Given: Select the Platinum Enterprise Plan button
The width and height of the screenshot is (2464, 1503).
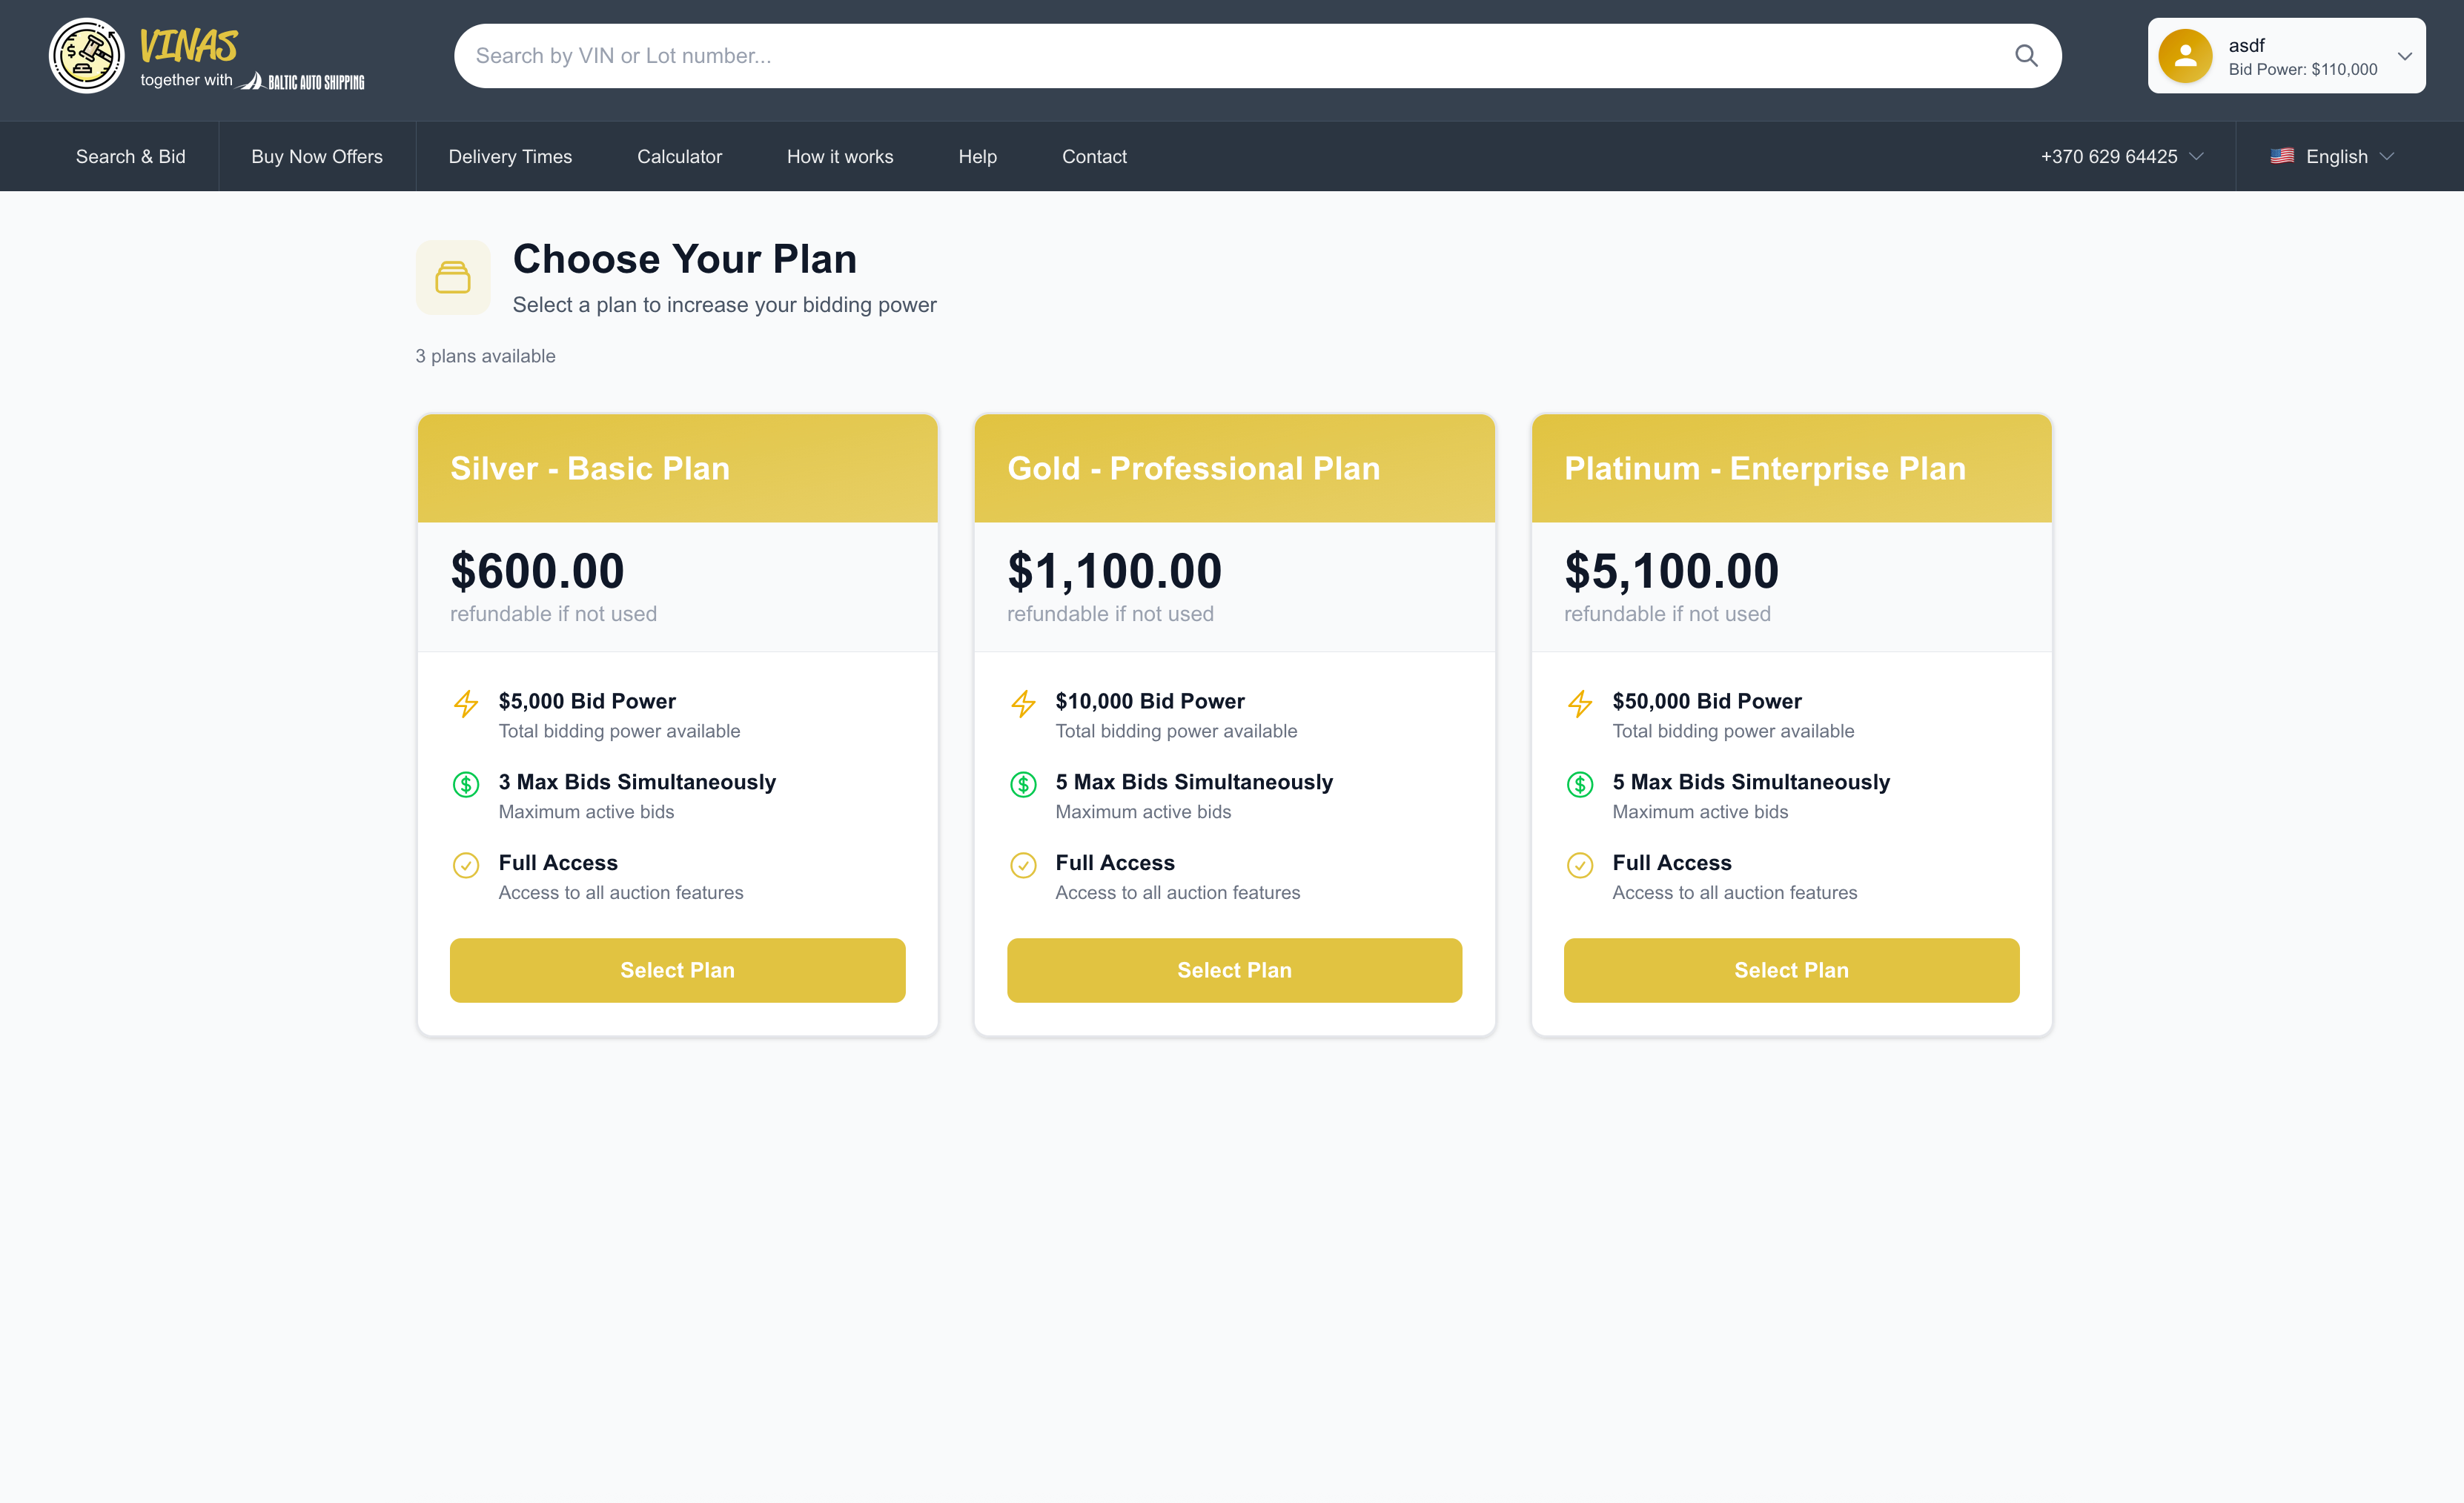Looking at the screenshot, I should [1791, 970].
